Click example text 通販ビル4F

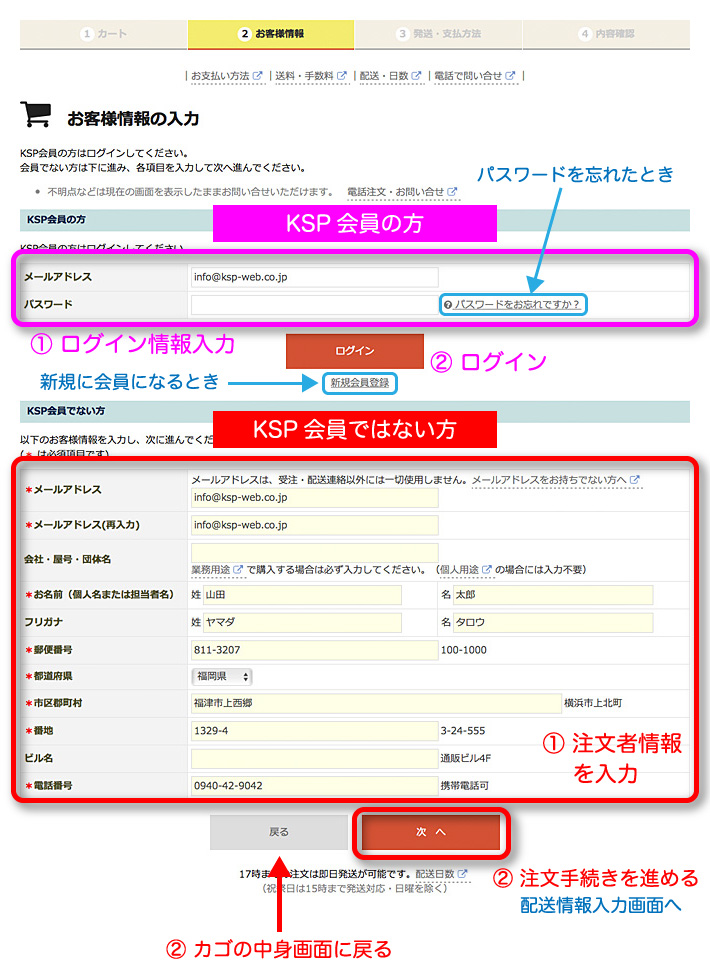pos(465,758)
